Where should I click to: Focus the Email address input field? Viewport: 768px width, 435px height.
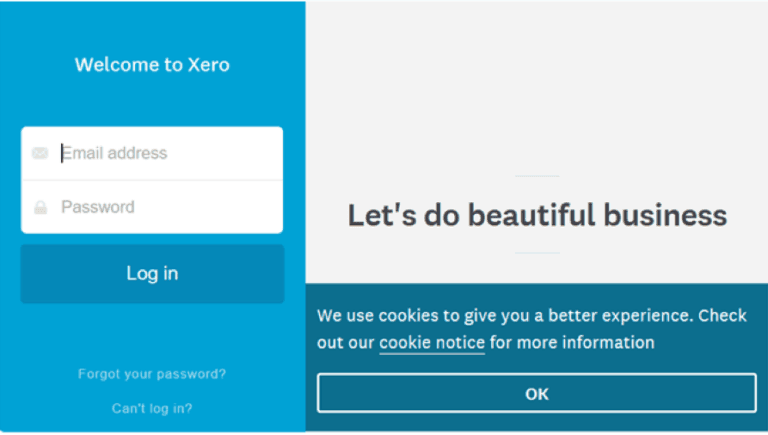click(165, 153)
